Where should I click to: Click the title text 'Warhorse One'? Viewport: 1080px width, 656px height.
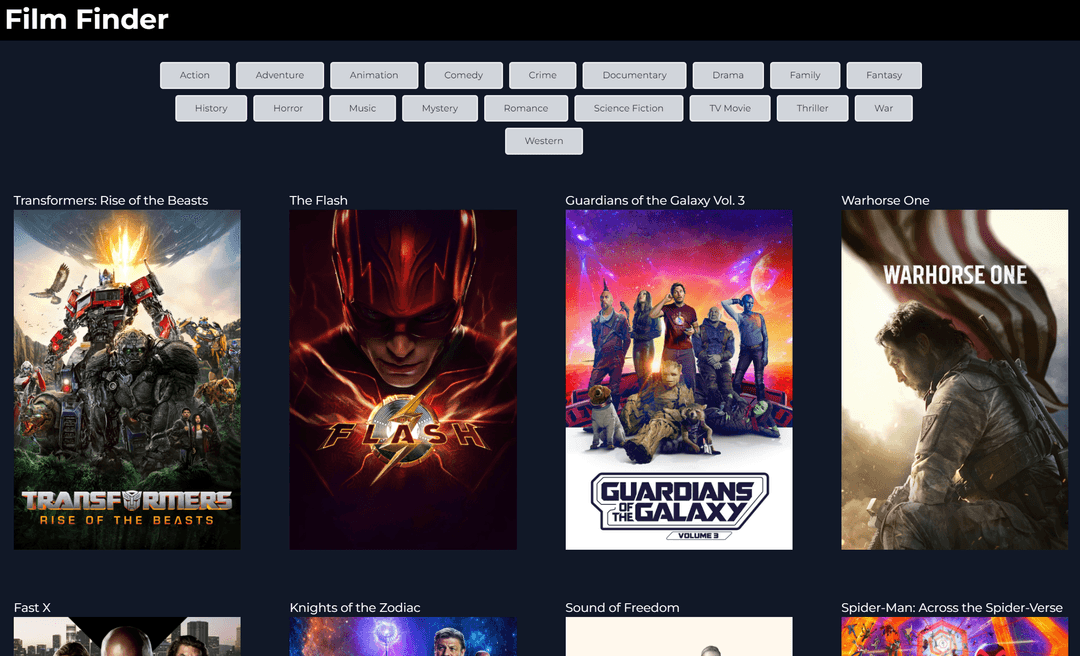(x=885, y=201)
